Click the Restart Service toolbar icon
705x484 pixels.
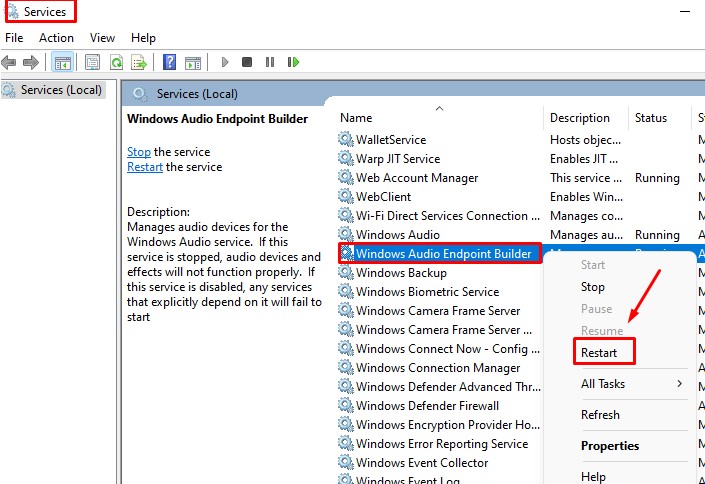click(293, 62)
